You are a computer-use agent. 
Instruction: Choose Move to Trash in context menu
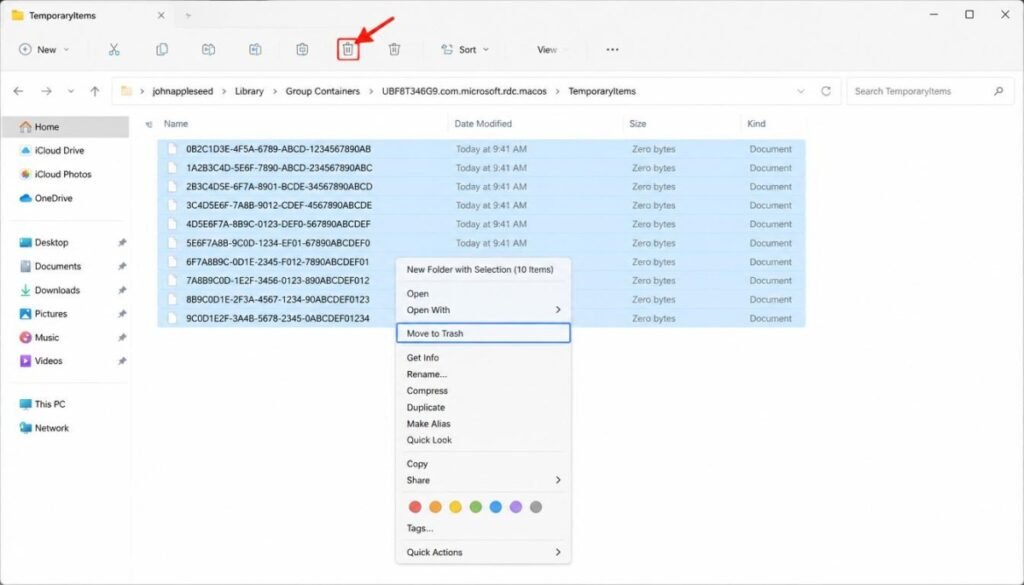click(x=483, y=333)
